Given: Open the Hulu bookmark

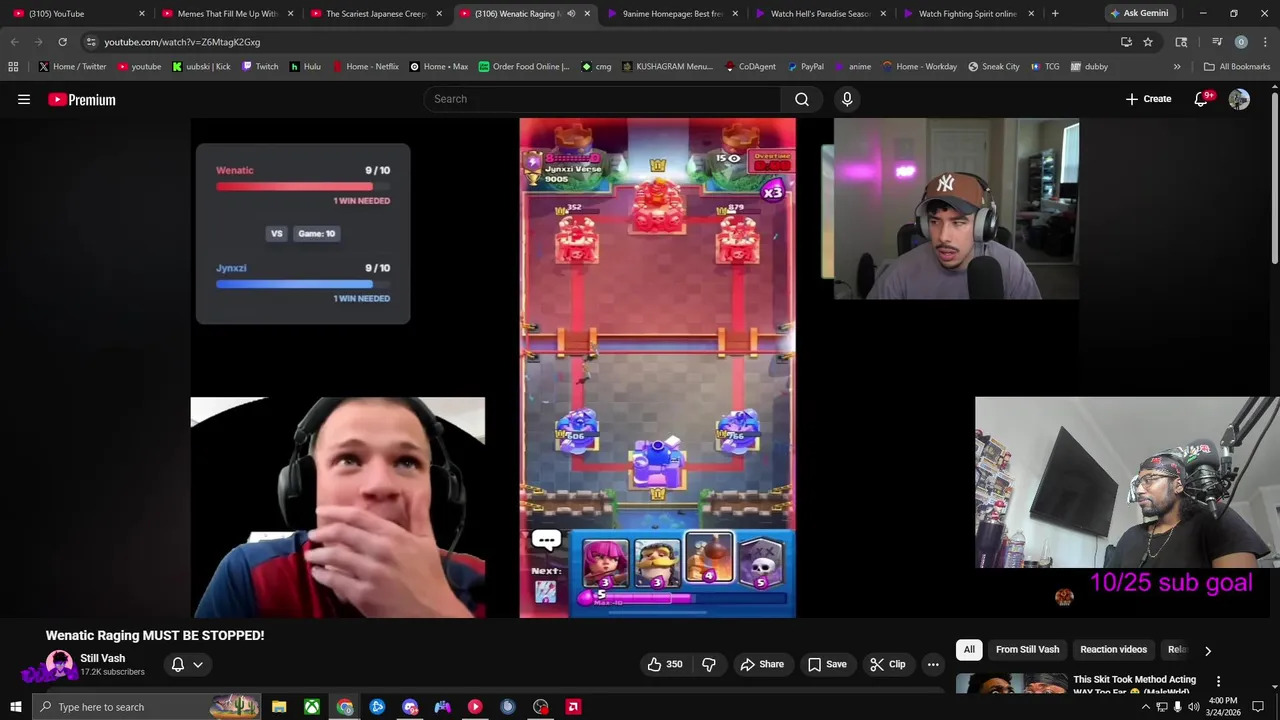Looking at the screenshot, I should click(x=305, y=67).
